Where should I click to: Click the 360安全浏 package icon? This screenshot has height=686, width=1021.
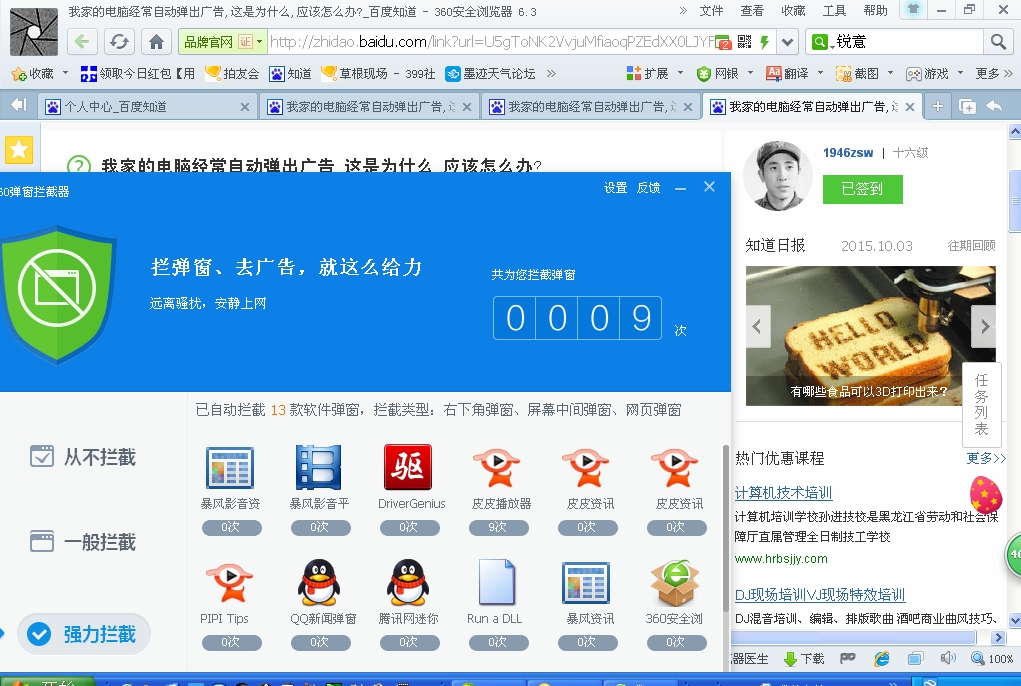click(674, 582)
